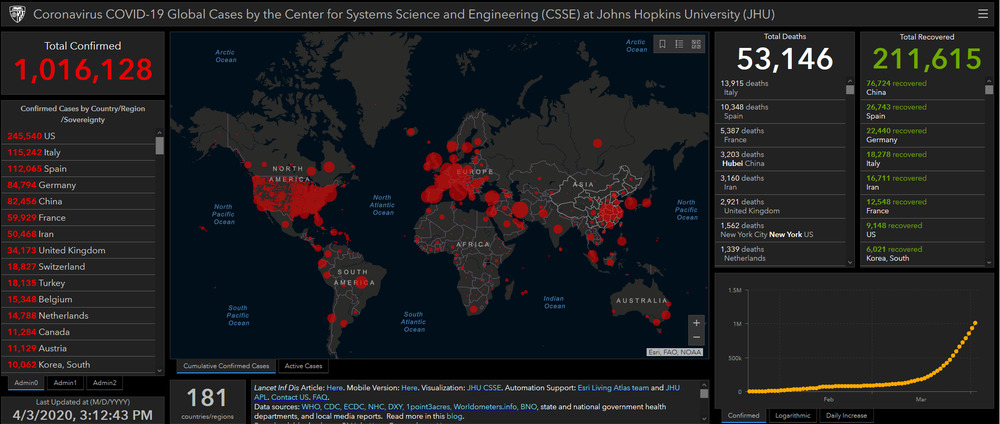The height and width of the screenshot is (424, 1000).
Task: Select Spain in the total deaths list
Action: tap(740, 112)
